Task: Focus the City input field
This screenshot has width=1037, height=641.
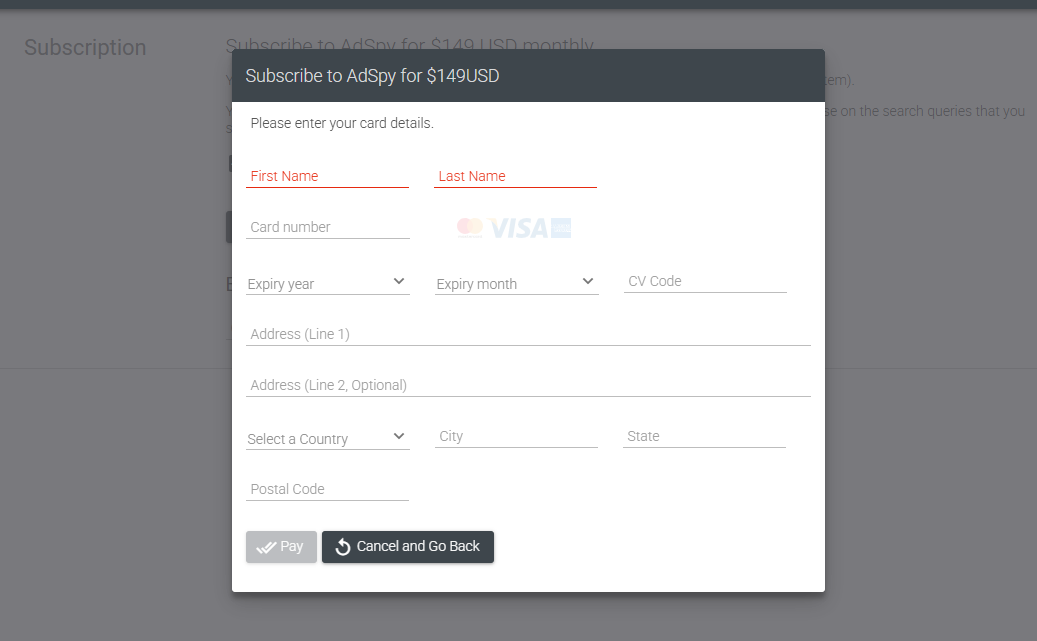Action: click(x=516, y=436)
